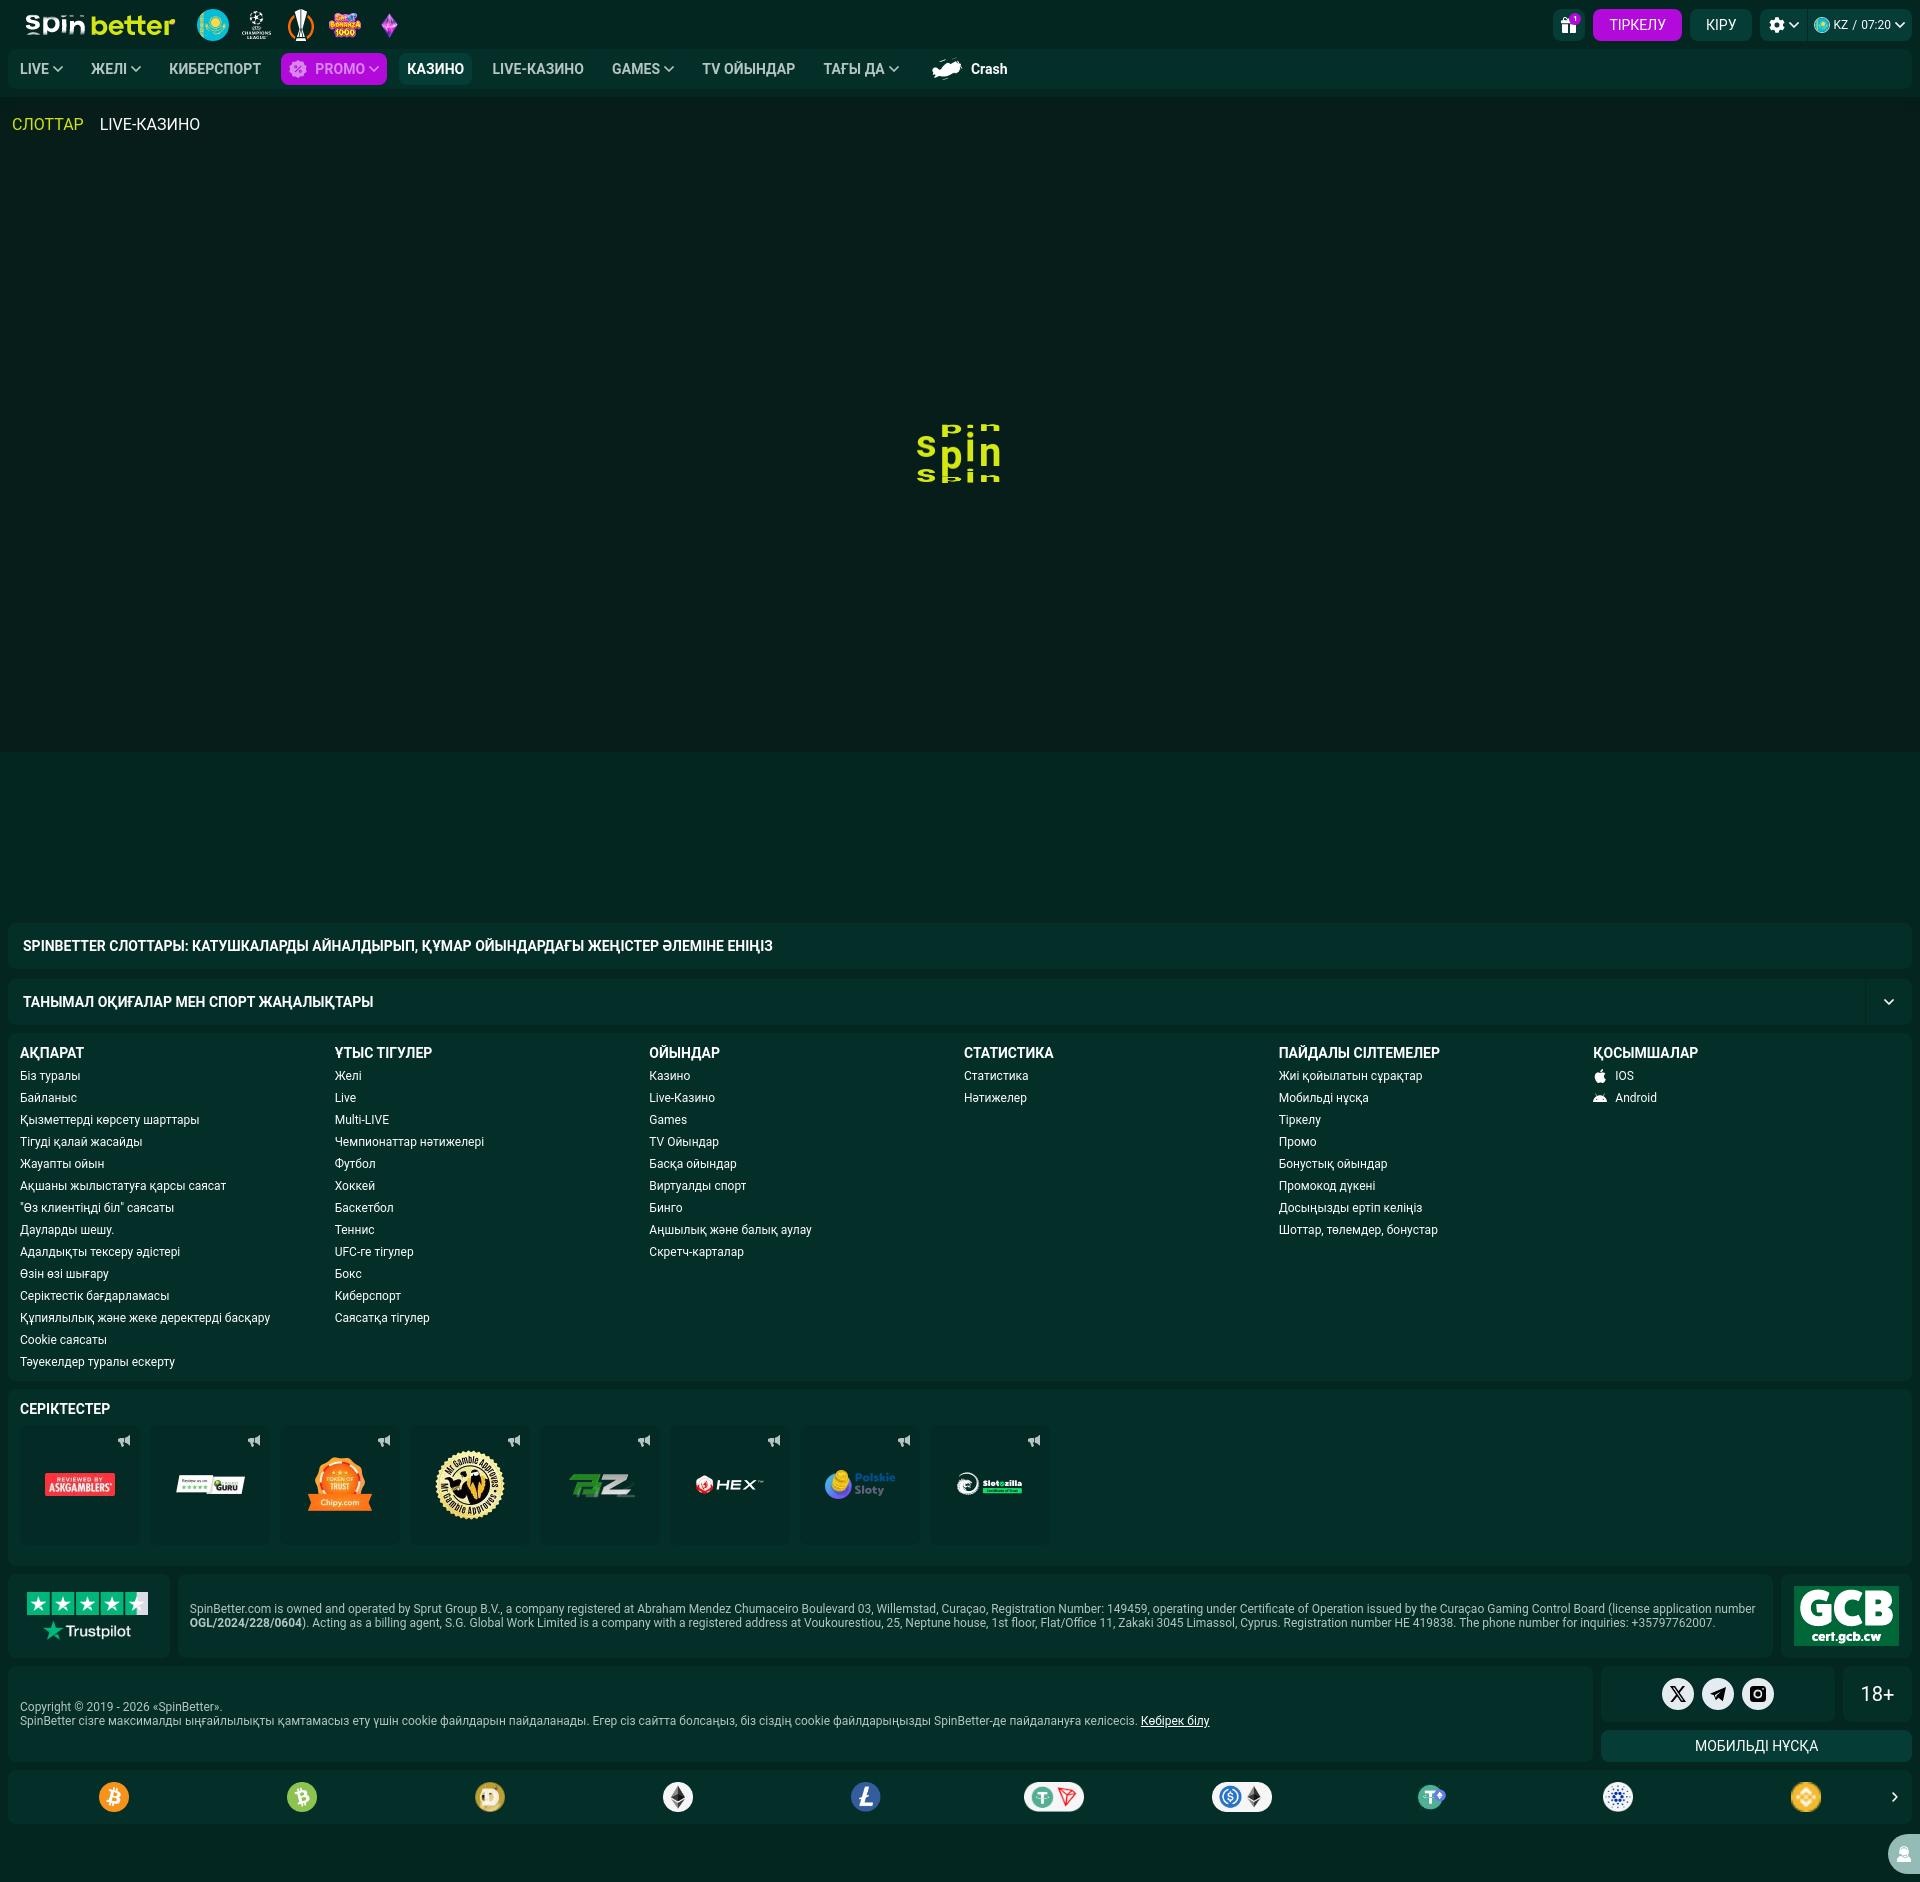Click the МОБИЛЬДІ НҰСҚА button
Screen dimensions: 1920x1882
(1756, 1746)
